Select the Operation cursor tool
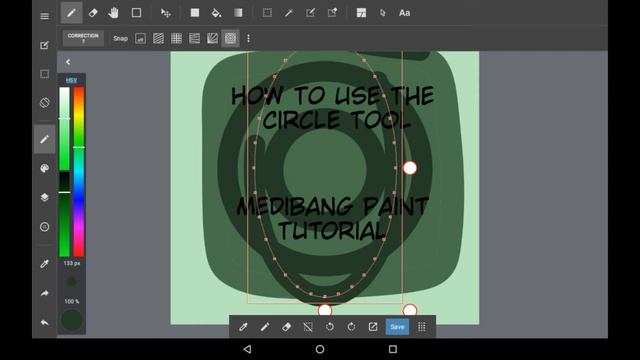This screenshot has width=640, height=360. [x=382, y=13]
